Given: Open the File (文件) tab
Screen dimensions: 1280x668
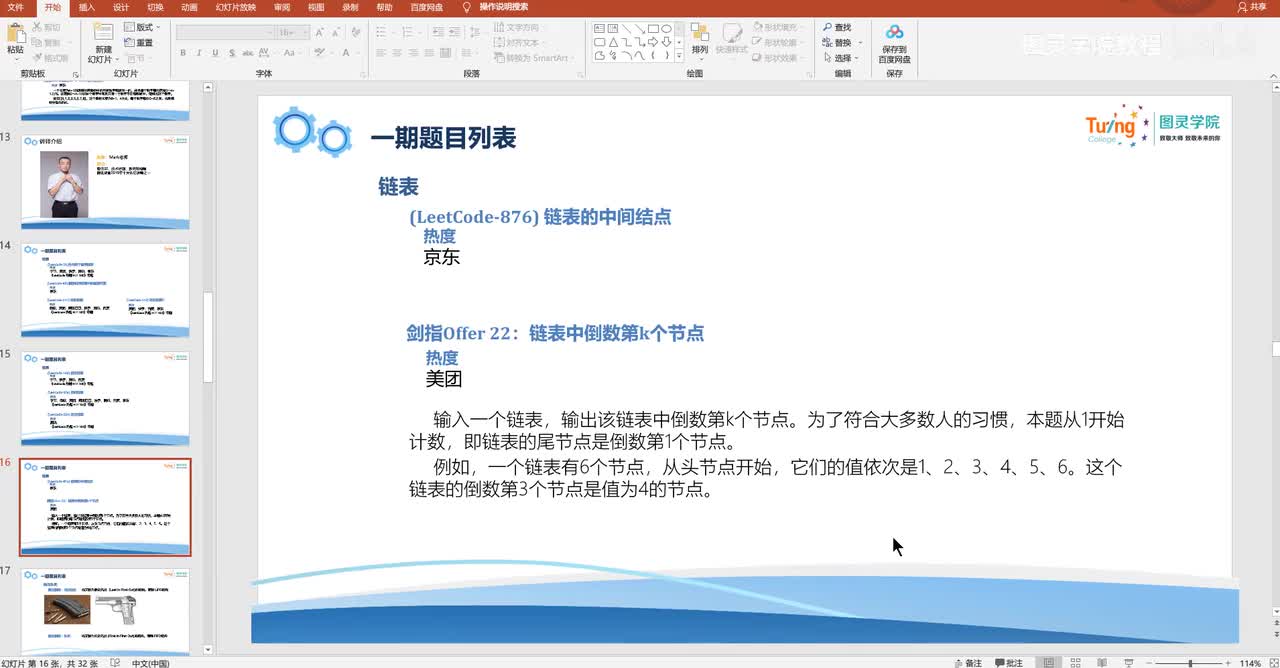Looking at the screenshot, I should [x=15, y=7].
